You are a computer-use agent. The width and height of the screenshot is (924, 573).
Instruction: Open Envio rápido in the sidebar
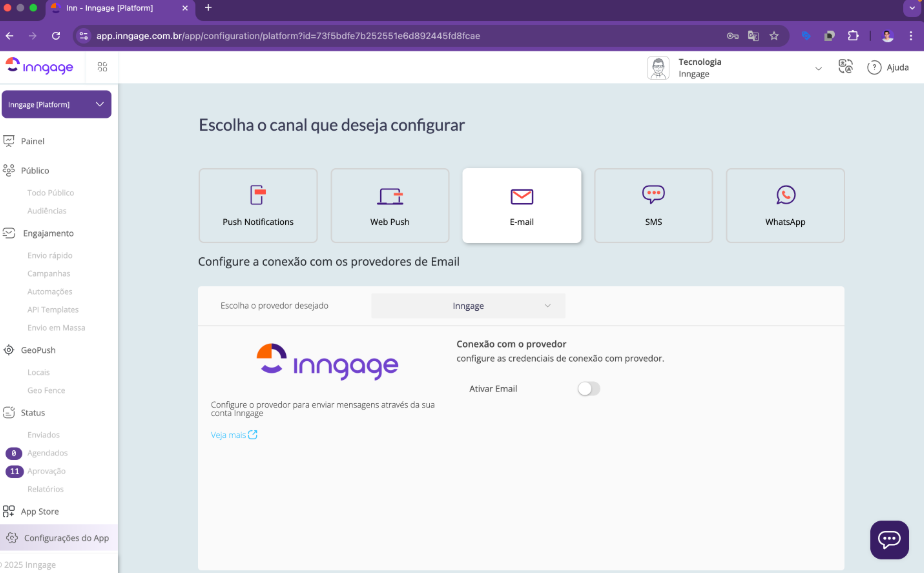point(50,255)
